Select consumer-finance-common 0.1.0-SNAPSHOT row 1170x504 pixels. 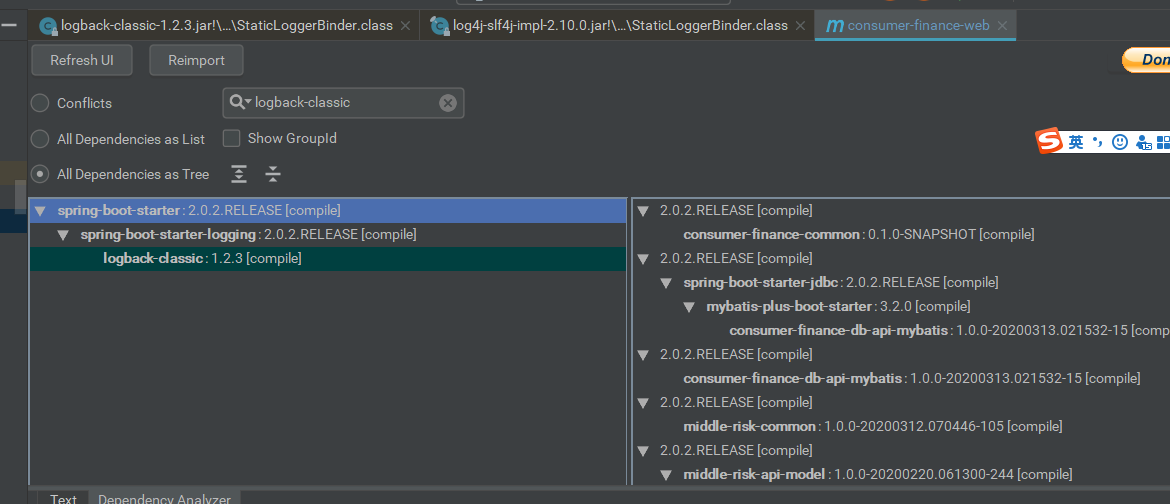[858, 234]
